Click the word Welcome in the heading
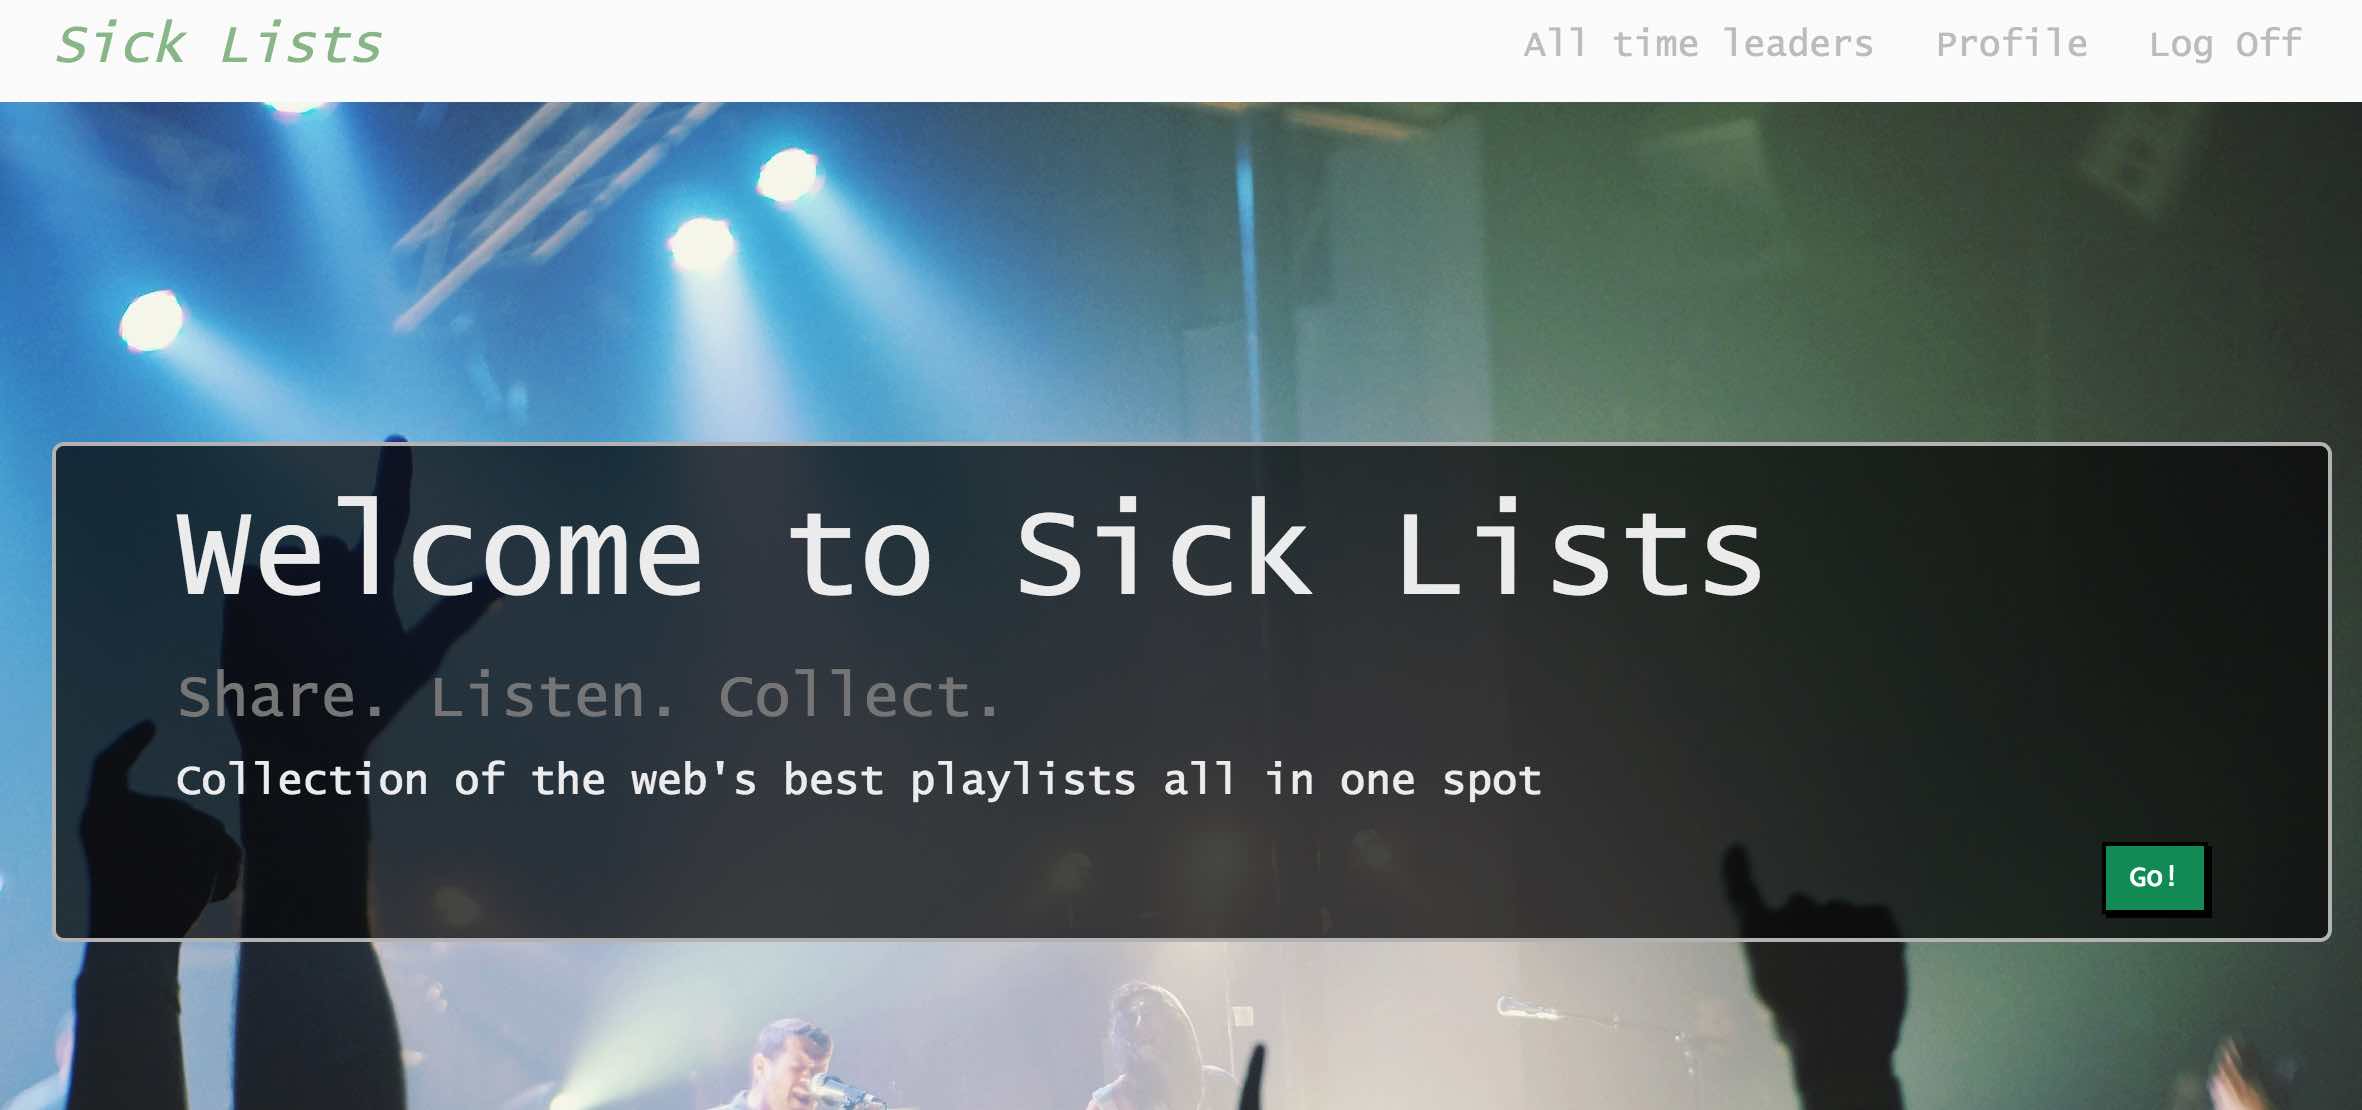This screenshot has height=1110, width=2362. [439, 550]
